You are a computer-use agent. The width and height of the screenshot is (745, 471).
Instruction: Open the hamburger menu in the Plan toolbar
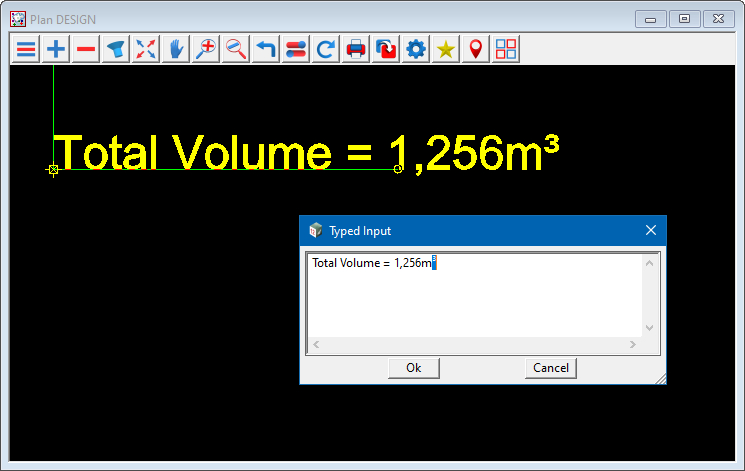pos(26,49)
